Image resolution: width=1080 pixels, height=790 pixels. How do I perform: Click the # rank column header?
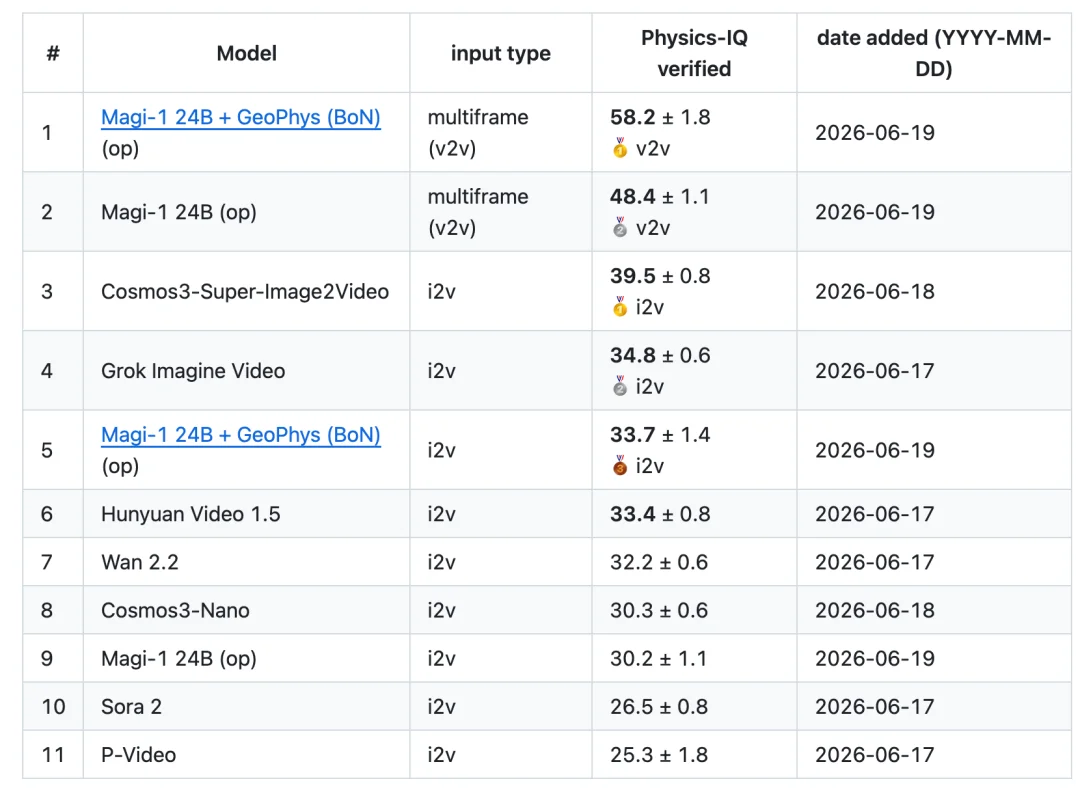(x=53, y=53)
